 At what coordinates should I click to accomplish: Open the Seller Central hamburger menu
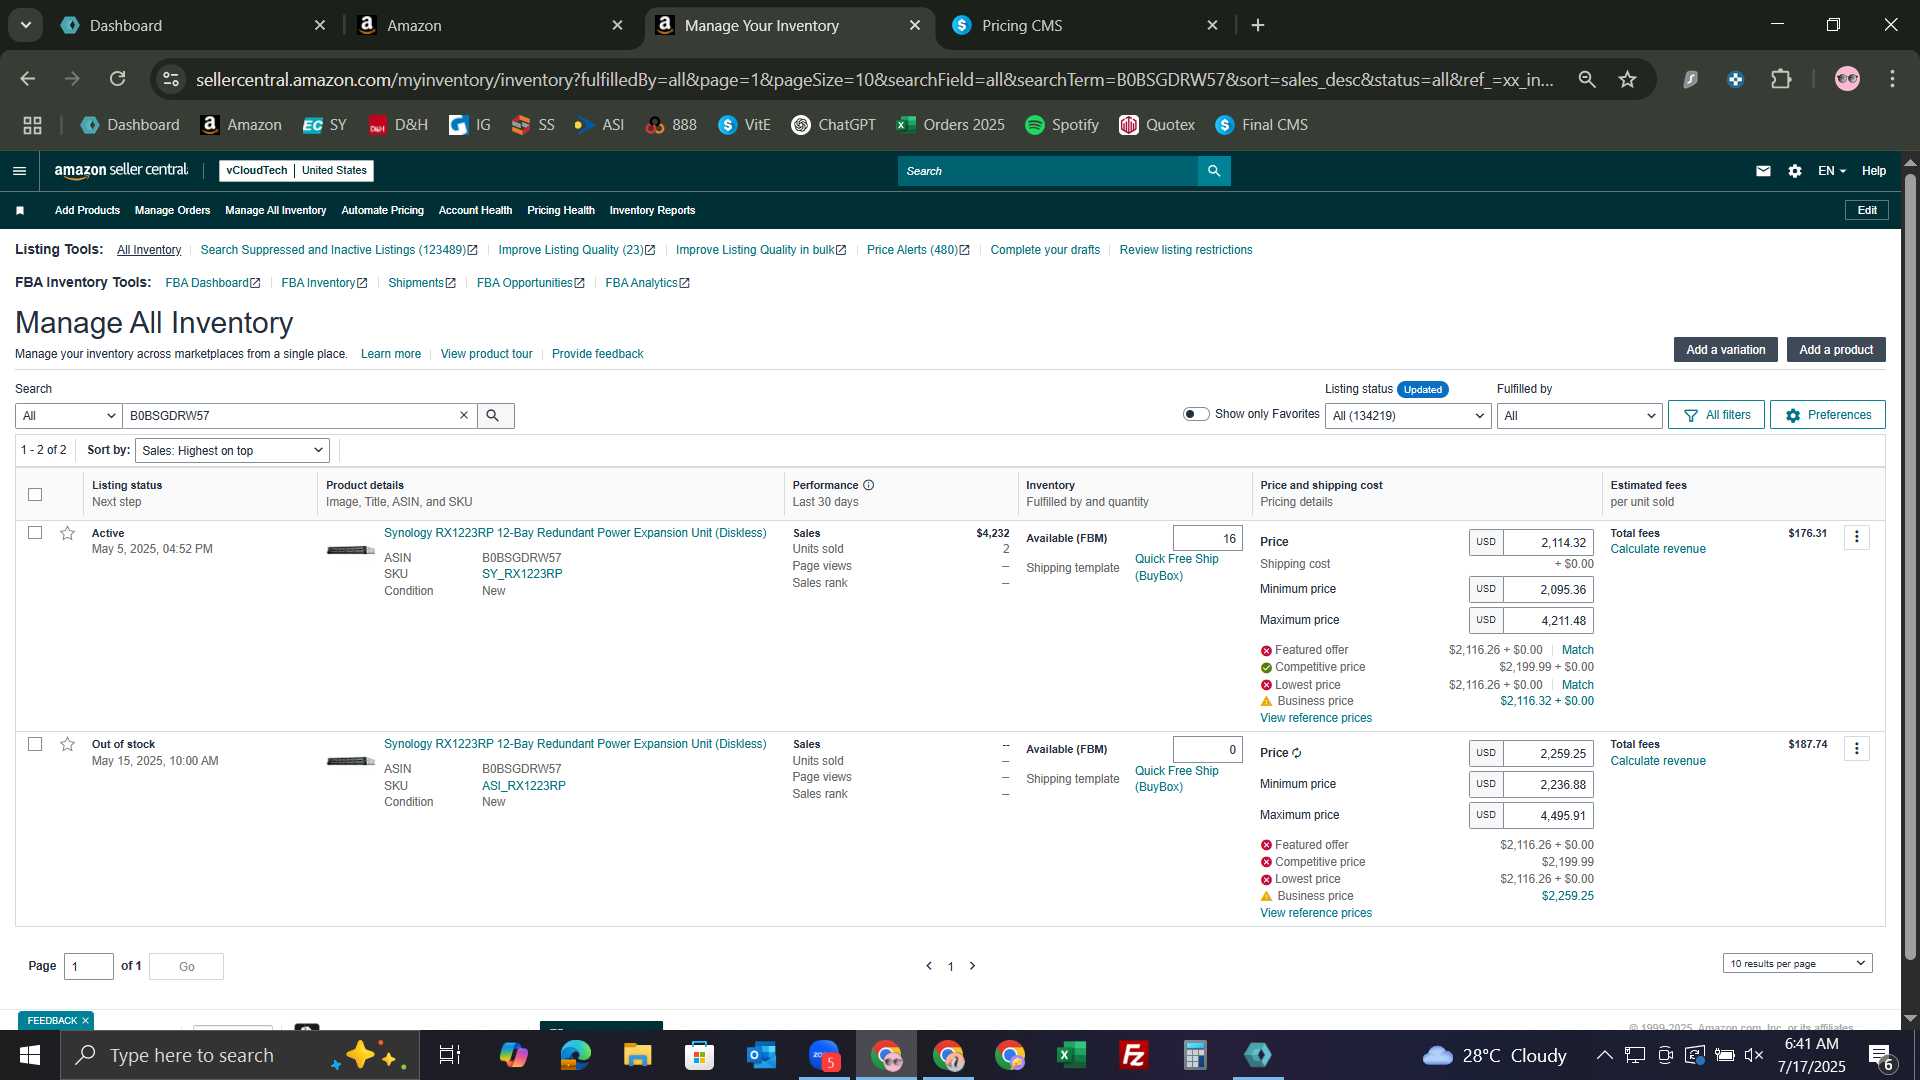(x=19, y=171)
